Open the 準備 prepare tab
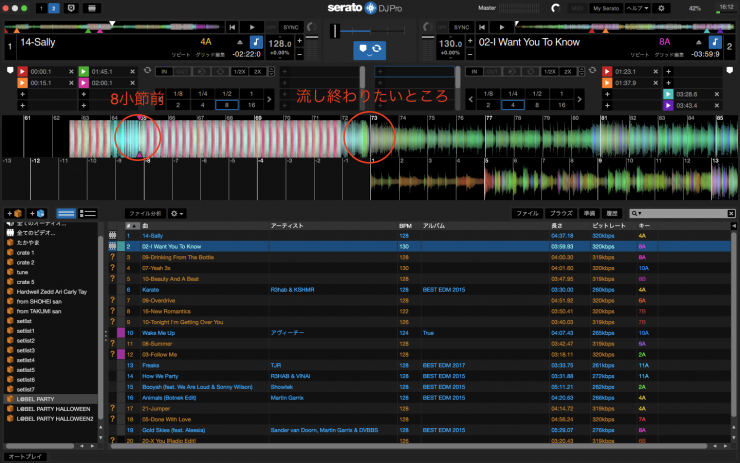740x463 pixels. tap(589, 213)
